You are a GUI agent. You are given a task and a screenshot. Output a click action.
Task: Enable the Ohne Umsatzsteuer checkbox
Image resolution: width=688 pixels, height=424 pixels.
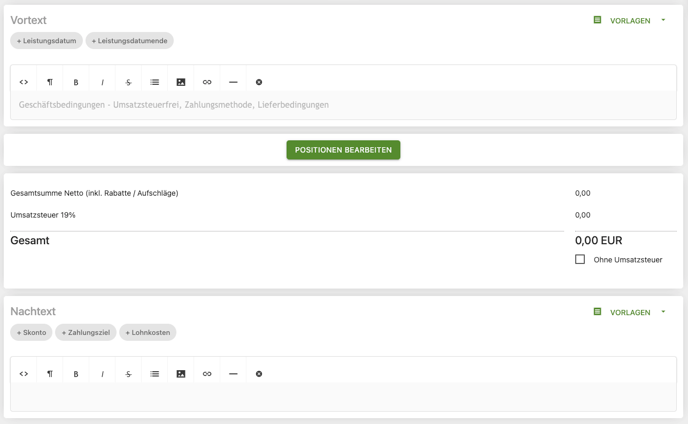point(580,259)
